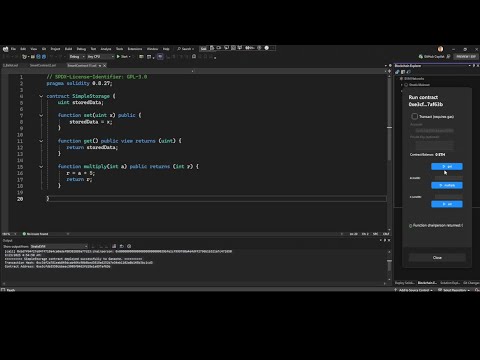The height and width of the screenshot is (360, 480).
Task: Open the Build menu
Action: 68,49
